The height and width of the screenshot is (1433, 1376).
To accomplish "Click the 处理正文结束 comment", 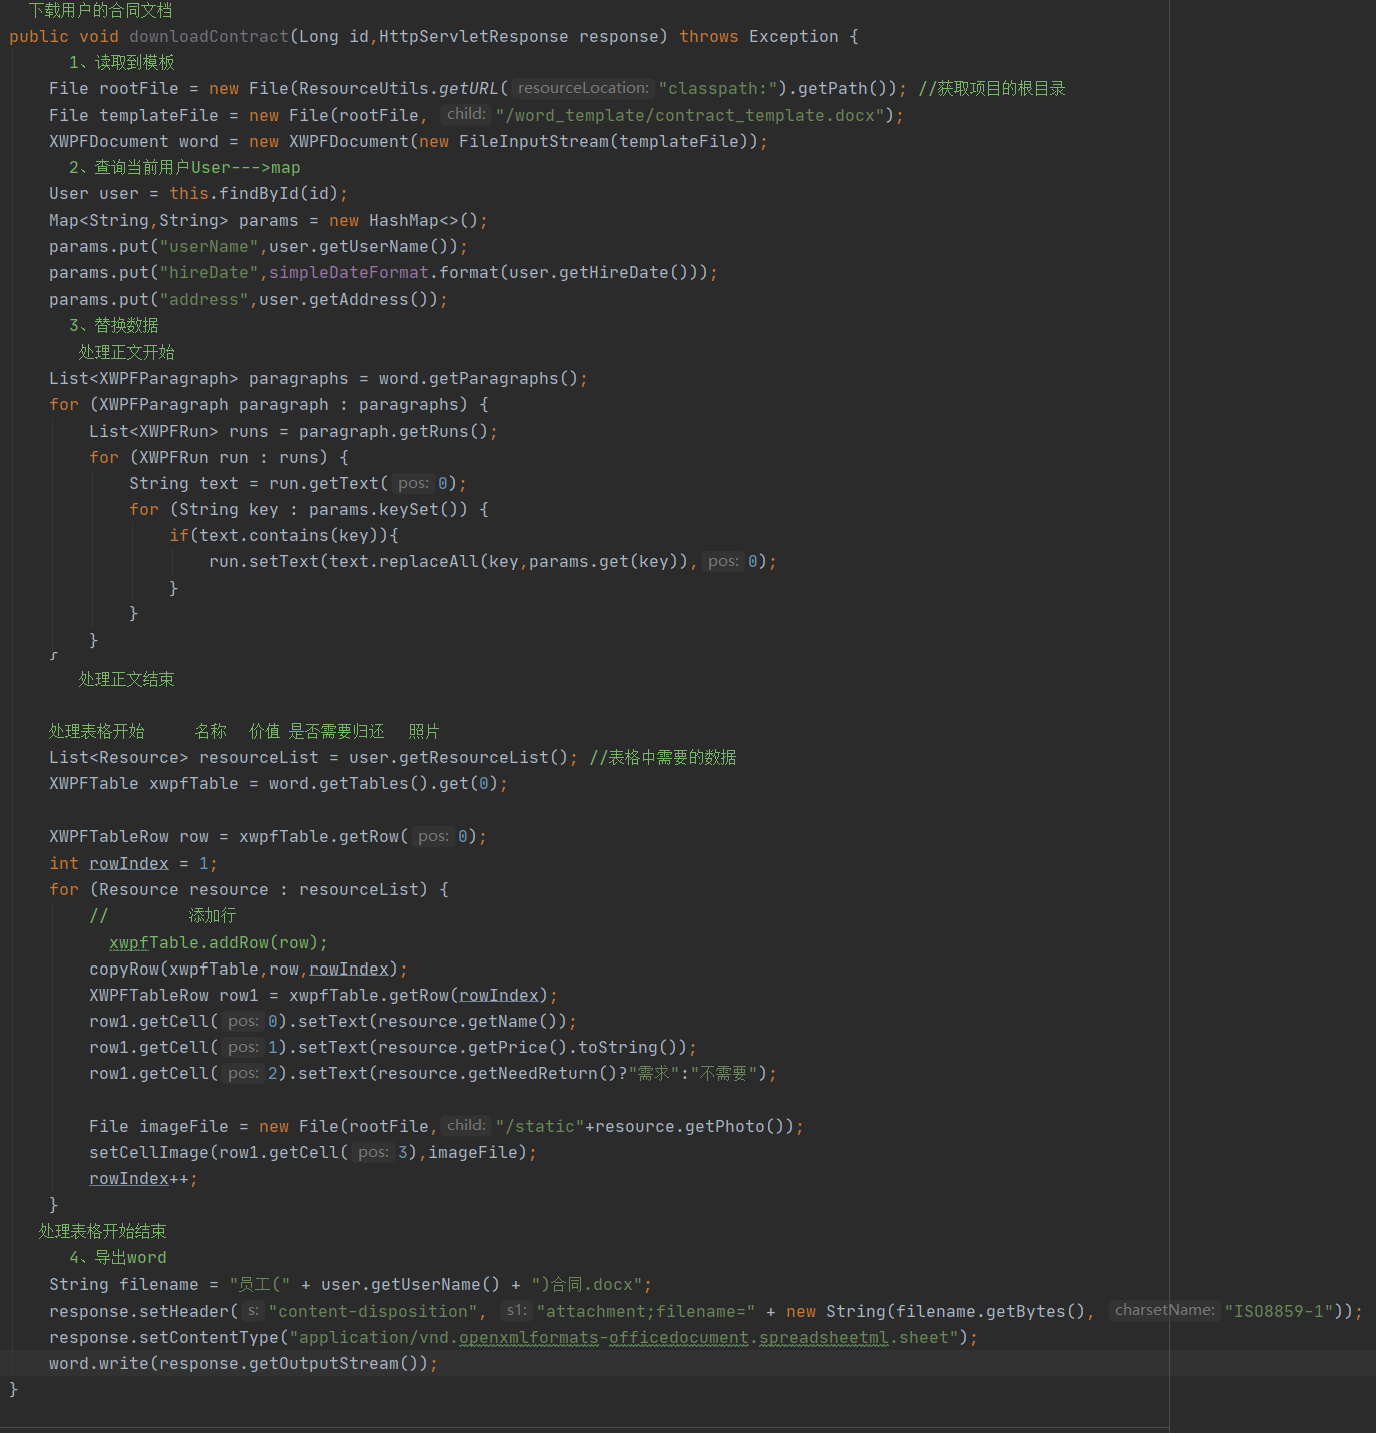I will [126, 679].
